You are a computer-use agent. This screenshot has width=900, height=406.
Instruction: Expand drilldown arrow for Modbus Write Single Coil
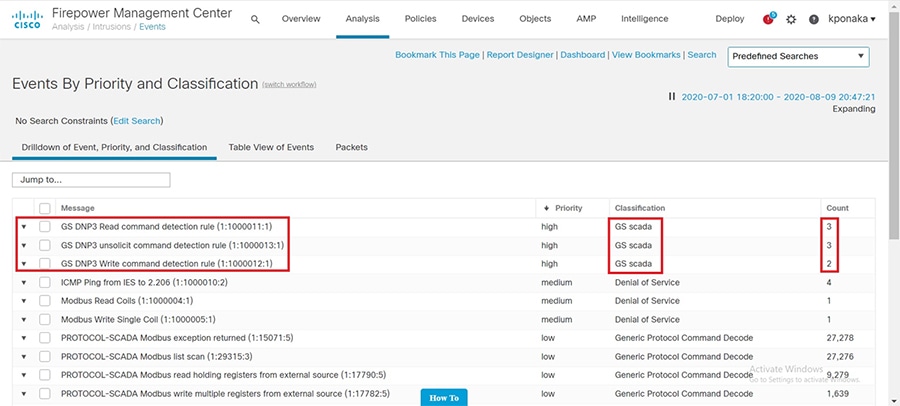[24, 319]
